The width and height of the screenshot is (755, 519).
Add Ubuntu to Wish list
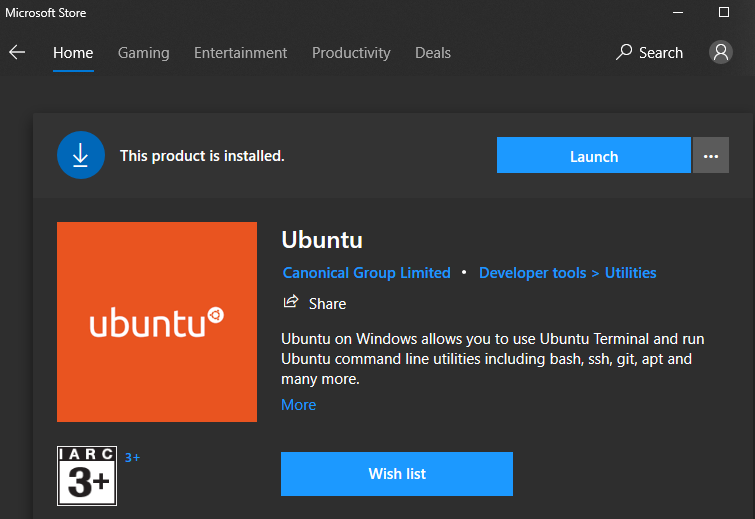coord(397,474)
